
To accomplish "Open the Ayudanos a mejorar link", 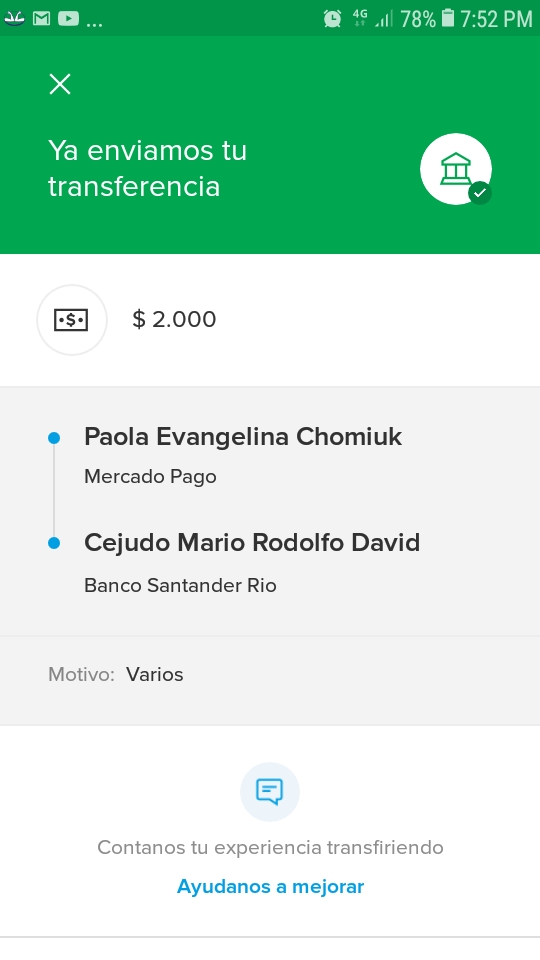I will click(270, 887).
